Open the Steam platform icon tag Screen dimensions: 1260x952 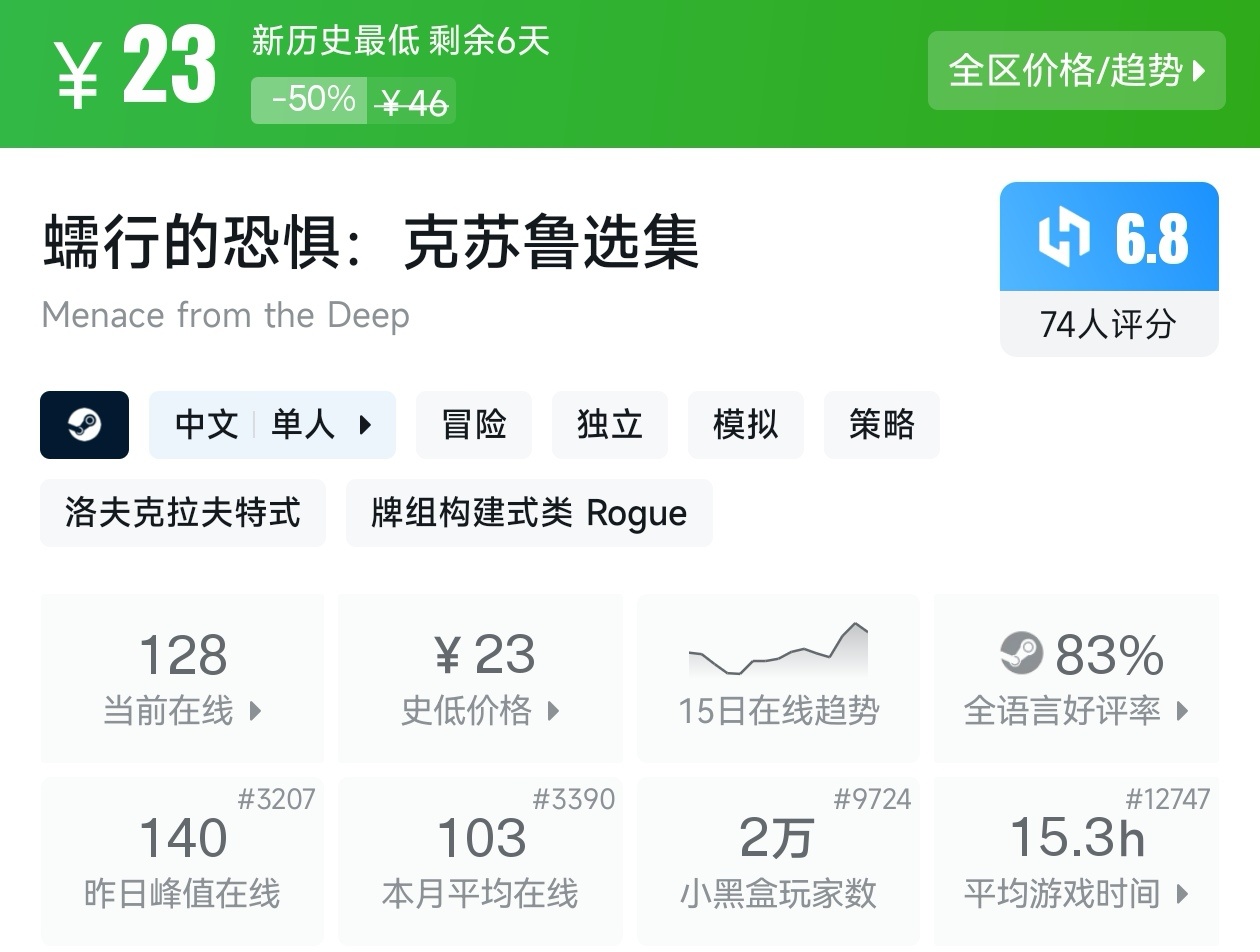pyautogui.click(x=84, y=425)
